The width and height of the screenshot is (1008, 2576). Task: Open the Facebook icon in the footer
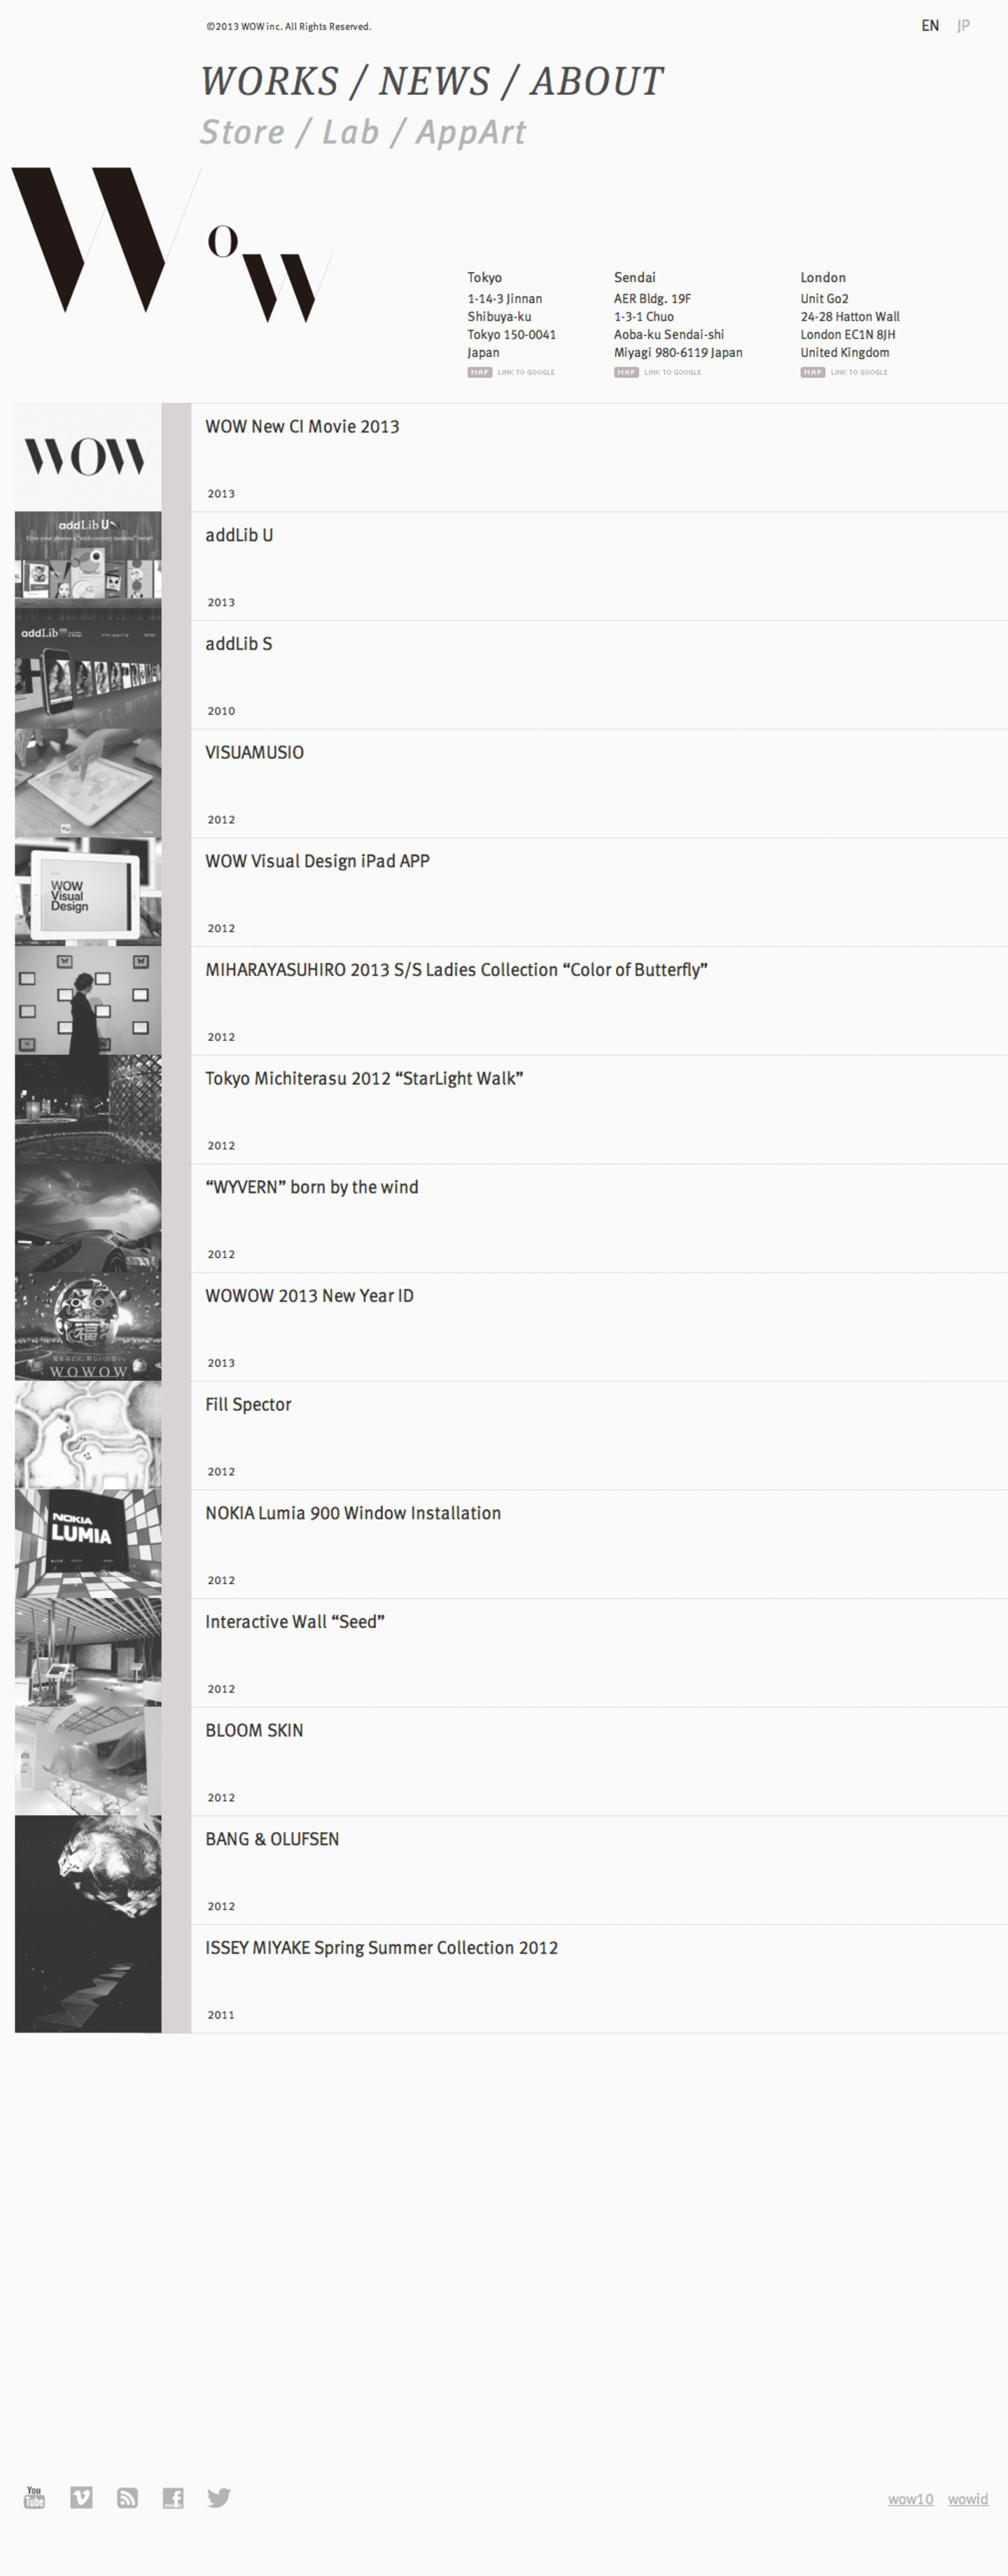tap(173, 2498)
